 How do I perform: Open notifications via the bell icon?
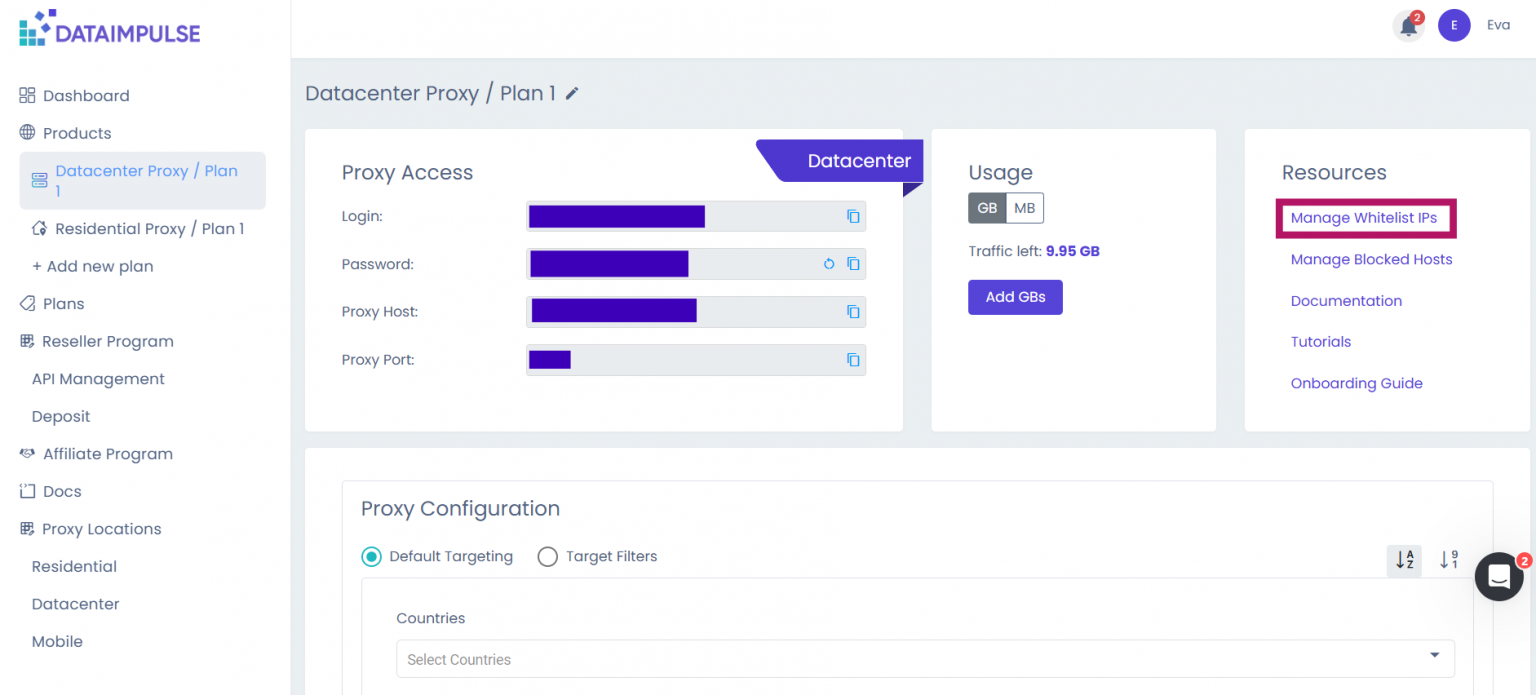[x=1408, y=25]
